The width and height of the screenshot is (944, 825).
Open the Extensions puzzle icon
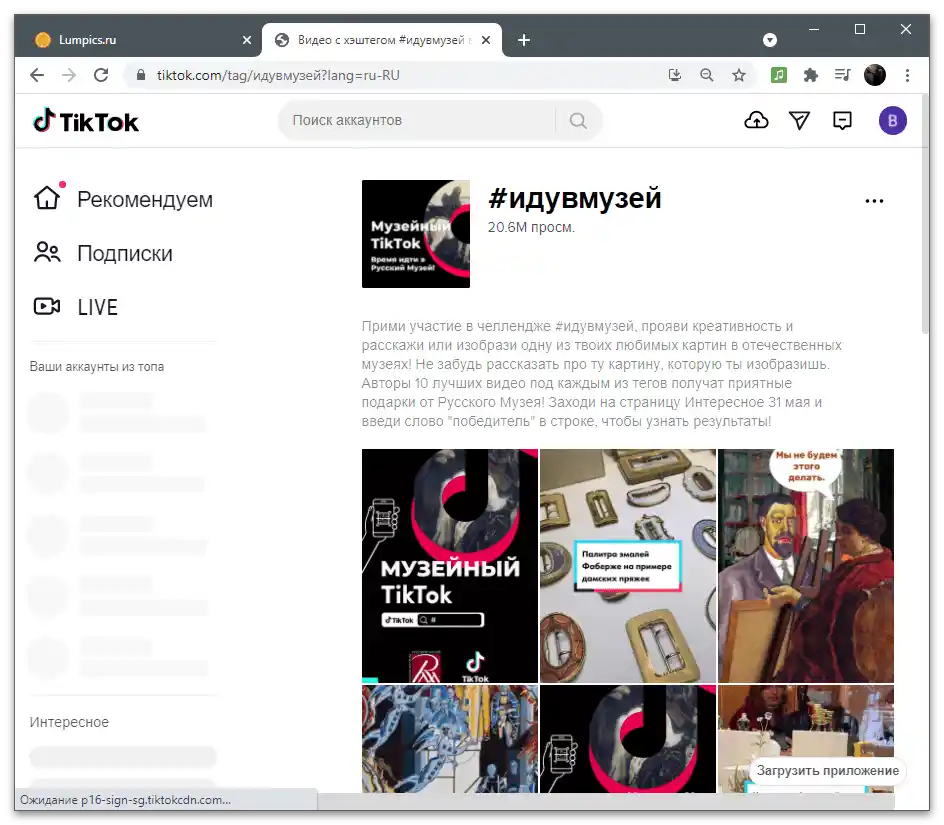(811, 75)
